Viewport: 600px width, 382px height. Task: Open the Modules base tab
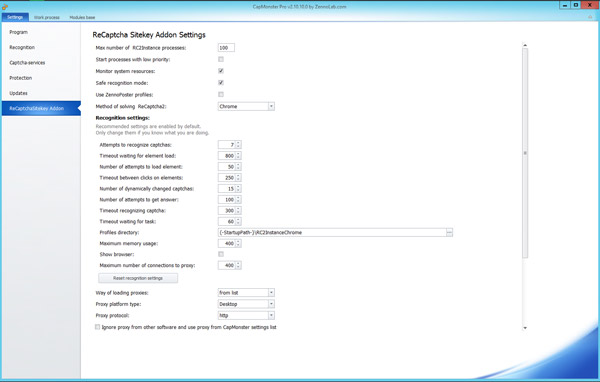pyautogui.click(x=82, y=17)
